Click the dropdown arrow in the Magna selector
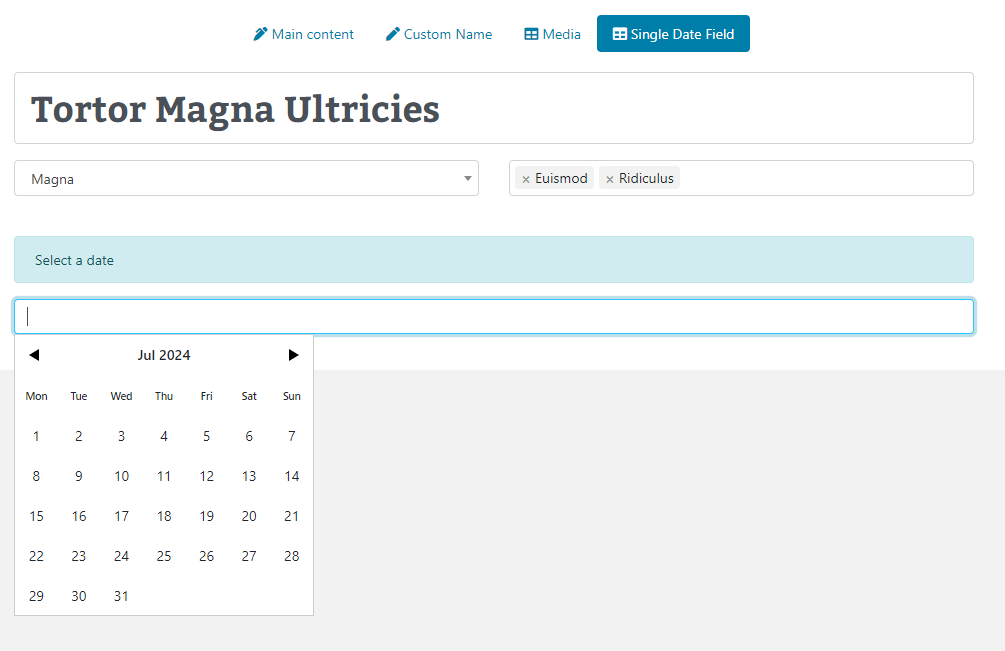The height and width of the screenshot is (651, 1005). coord(467,178)
